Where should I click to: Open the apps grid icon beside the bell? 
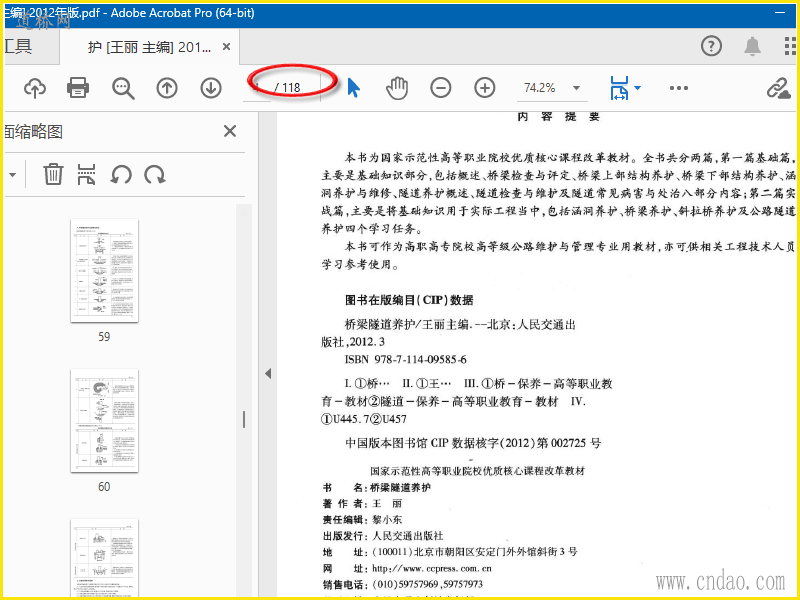(790, 46)
